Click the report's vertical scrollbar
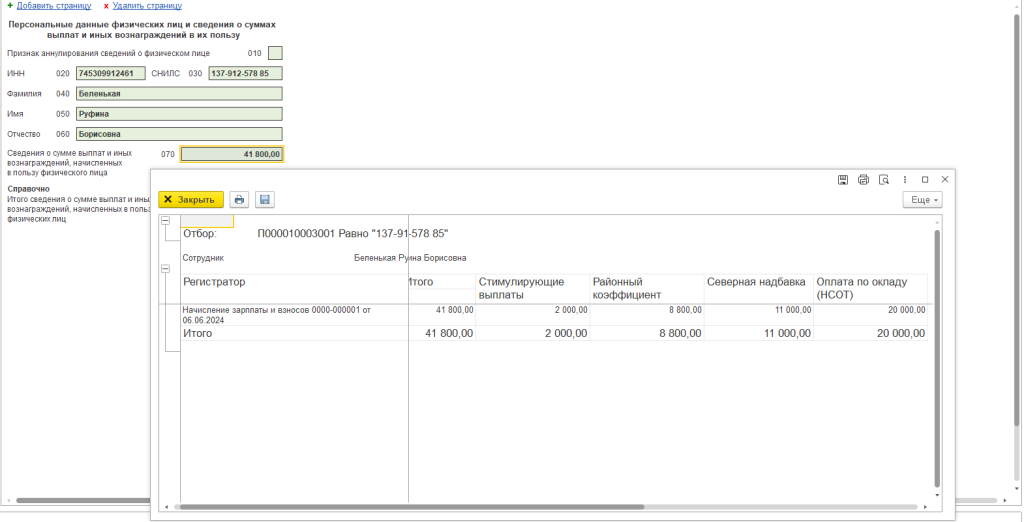 (x=937, y=350)
